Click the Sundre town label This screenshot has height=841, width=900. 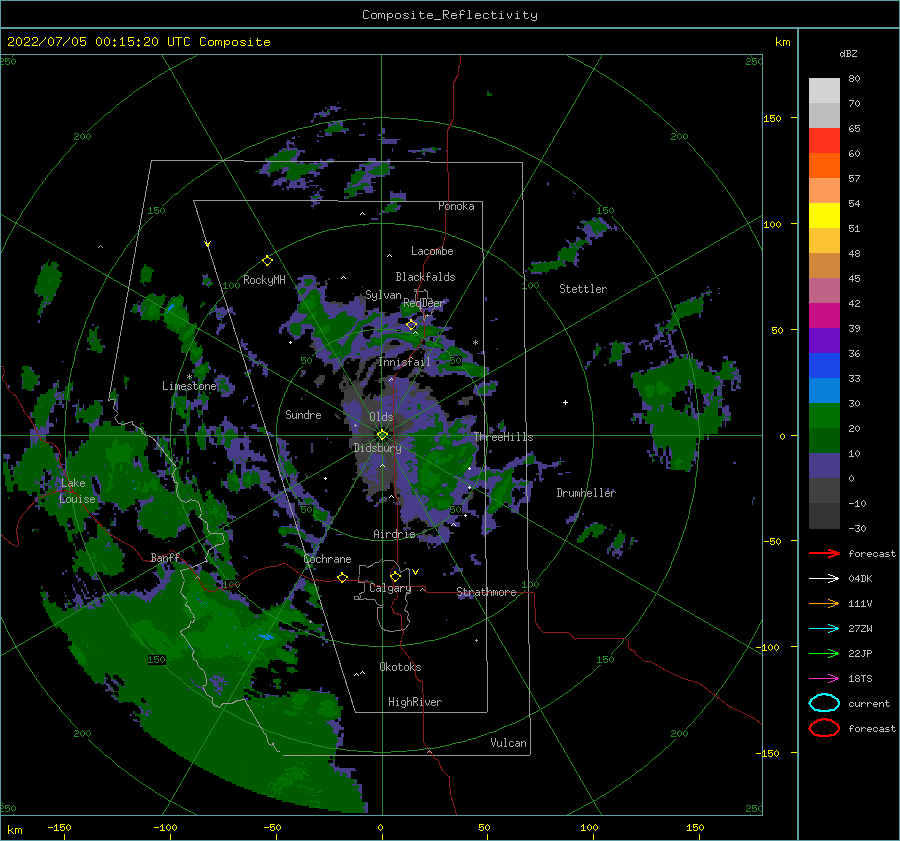click(303, 414)
